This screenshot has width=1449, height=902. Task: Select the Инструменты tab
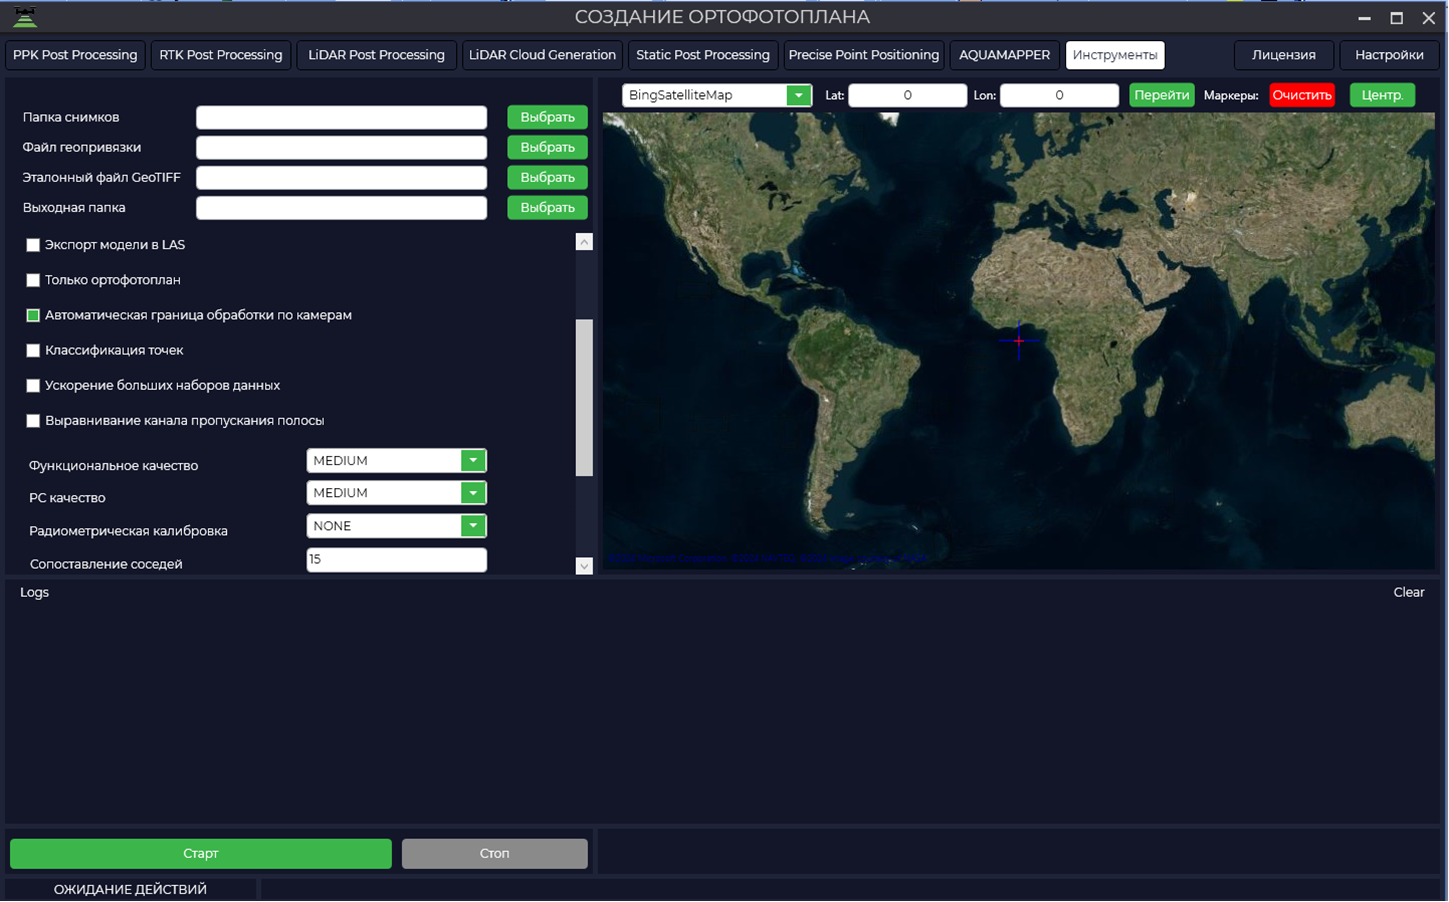tap(1115, 55)
